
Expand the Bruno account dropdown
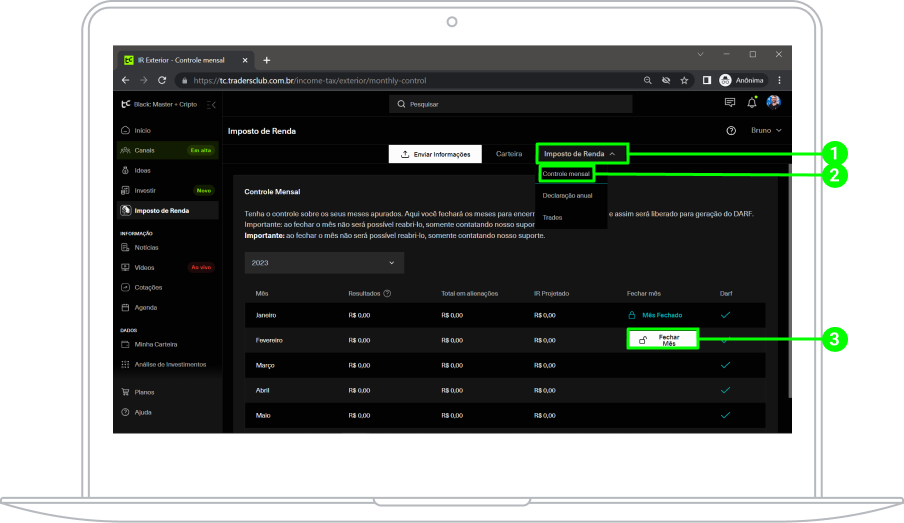pyautogui.click(x=766, y=130)
